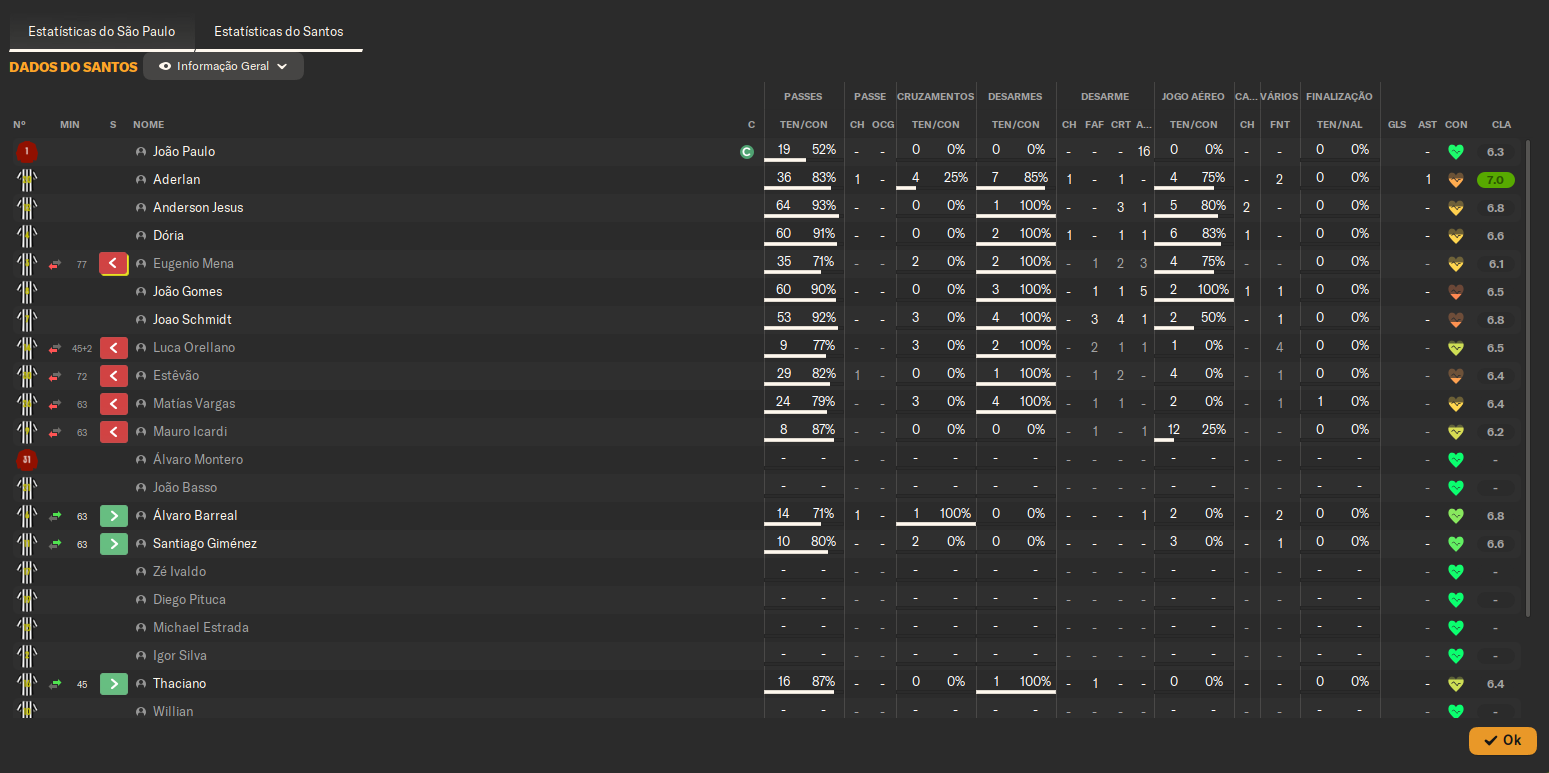Screen dimensions: 1549x773
Task: Click the red substituted-off arrow for Eugenio Mena
Action: point(114,264)
